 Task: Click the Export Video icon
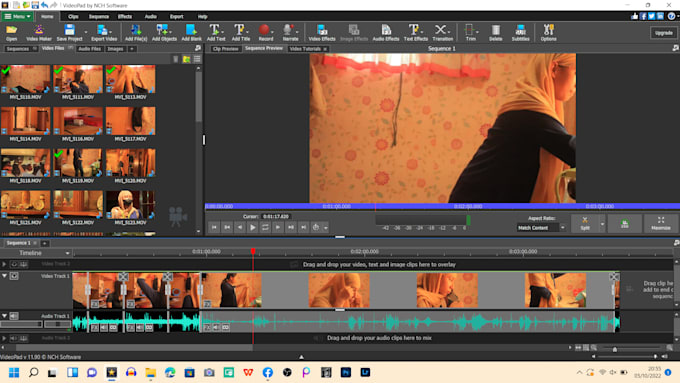(x=104, y=33)
